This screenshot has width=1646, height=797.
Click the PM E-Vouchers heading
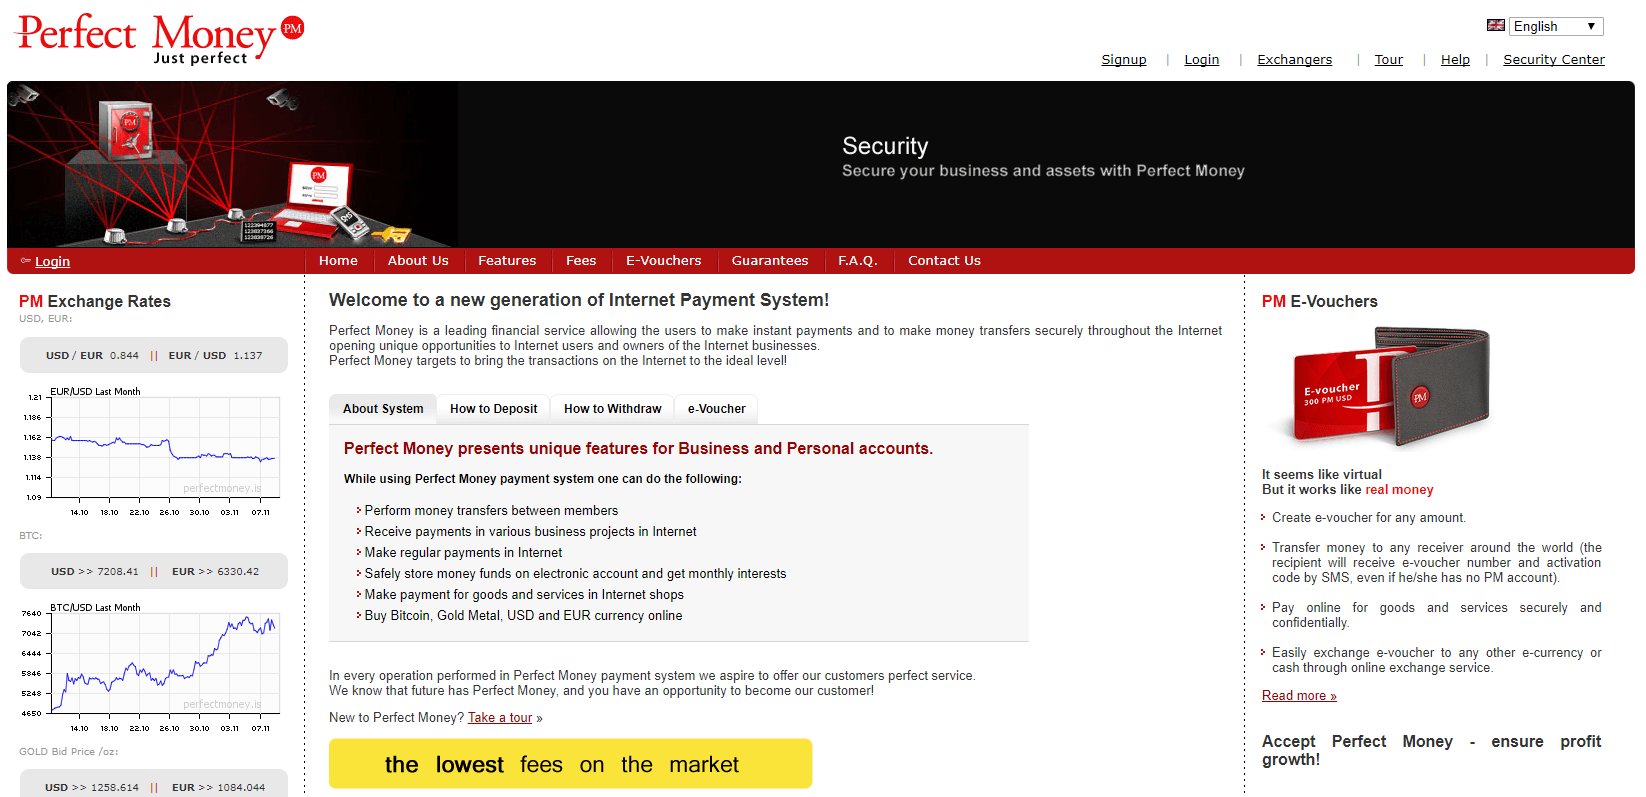click(1319, 302)
